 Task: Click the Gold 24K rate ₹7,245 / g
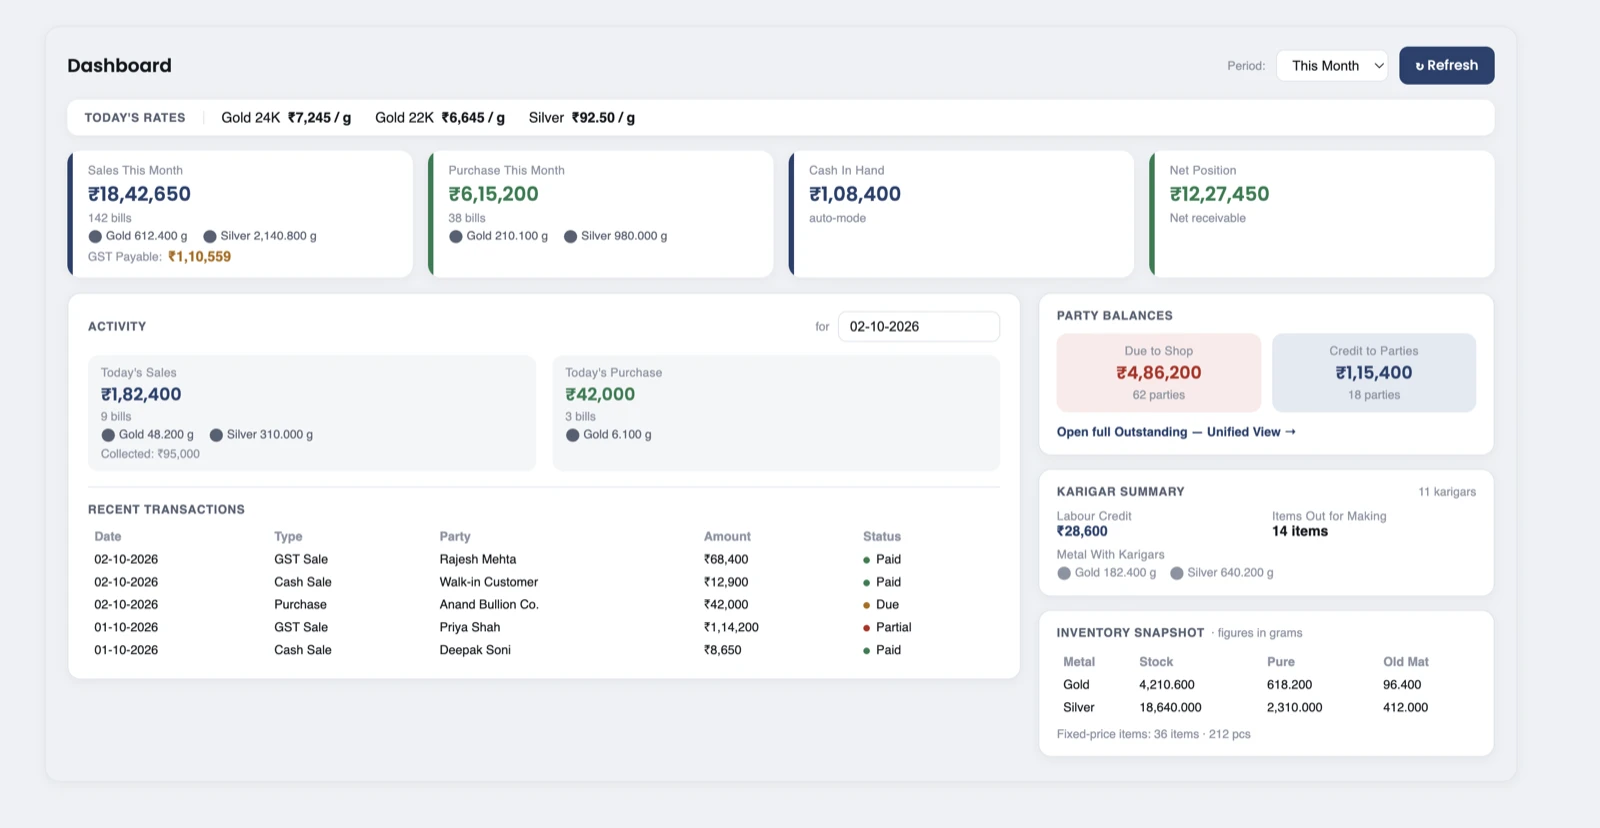[x=319, y=118]
